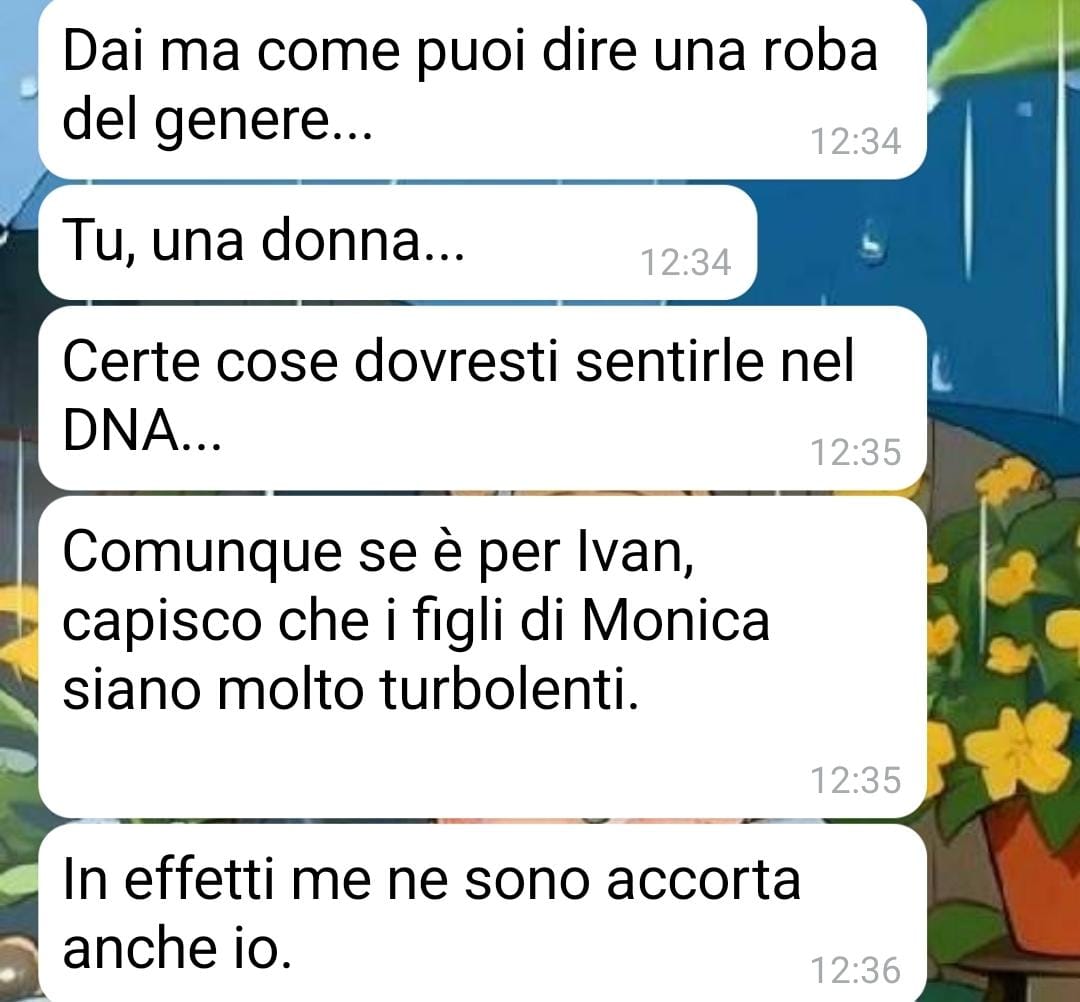Tap the 12:36 timestamp on the last message
This screenshot has width=1080, height=1002.
click(855, 971)
